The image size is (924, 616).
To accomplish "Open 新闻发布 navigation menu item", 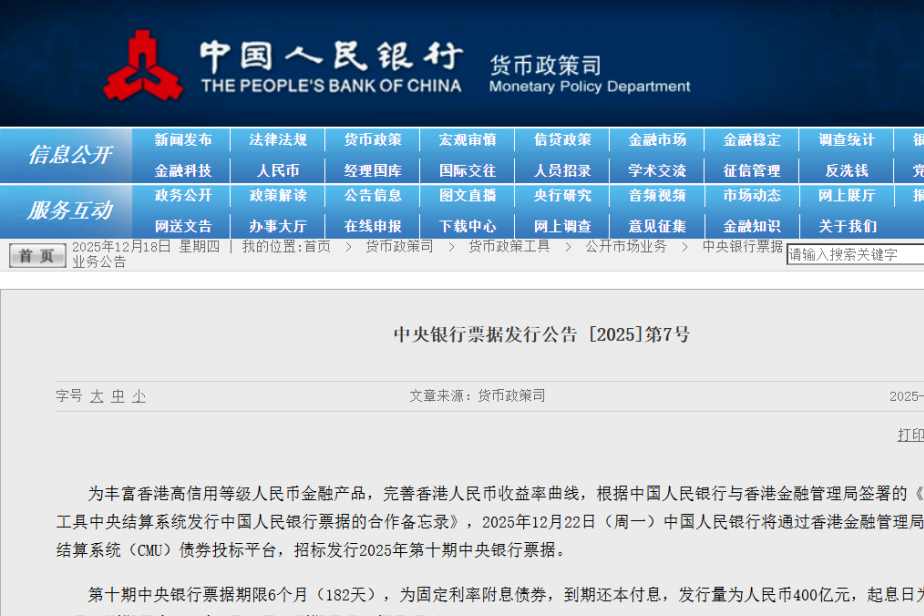I will (183, 140).
